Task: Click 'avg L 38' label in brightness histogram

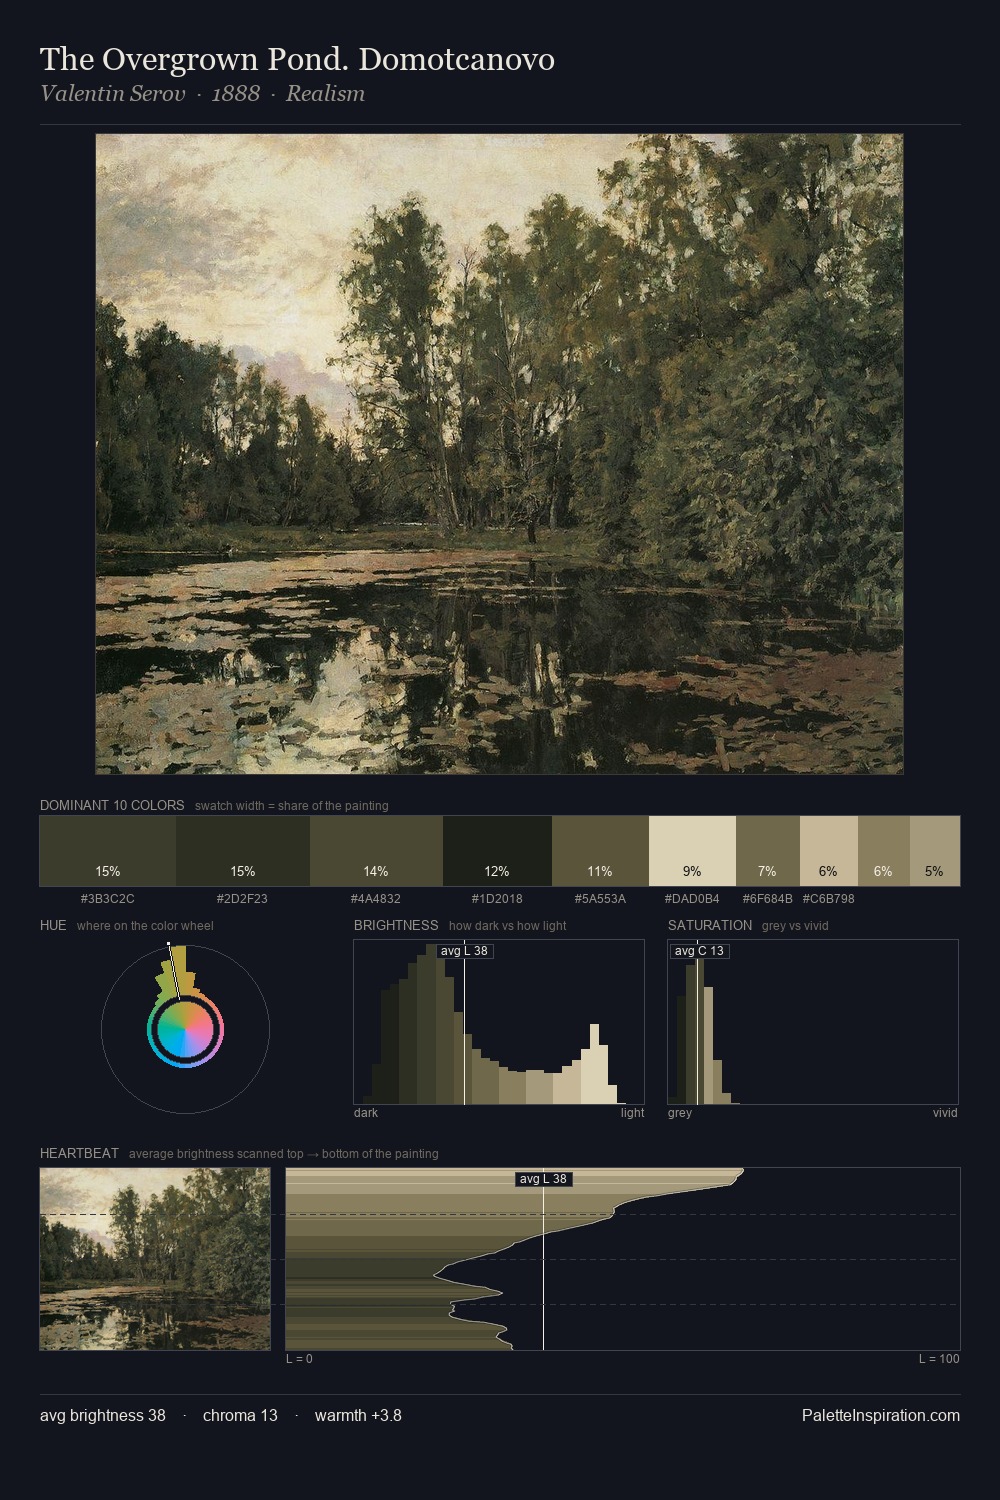Action: pos(465,951)
